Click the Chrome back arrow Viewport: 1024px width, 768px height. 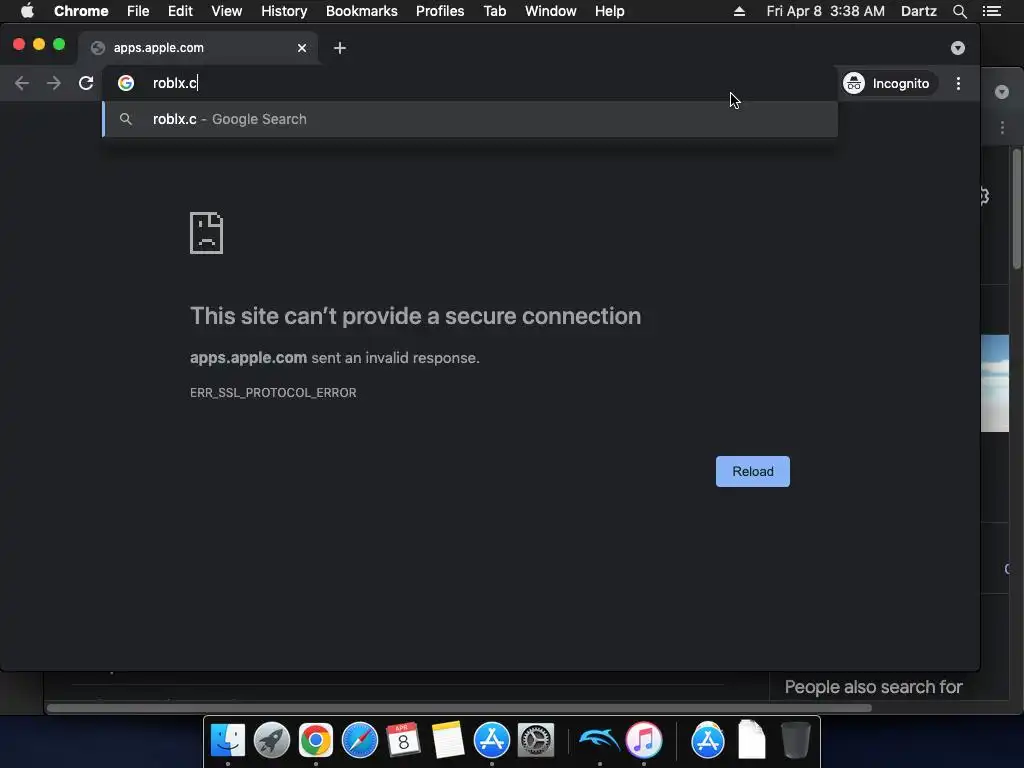pos(22,83)
